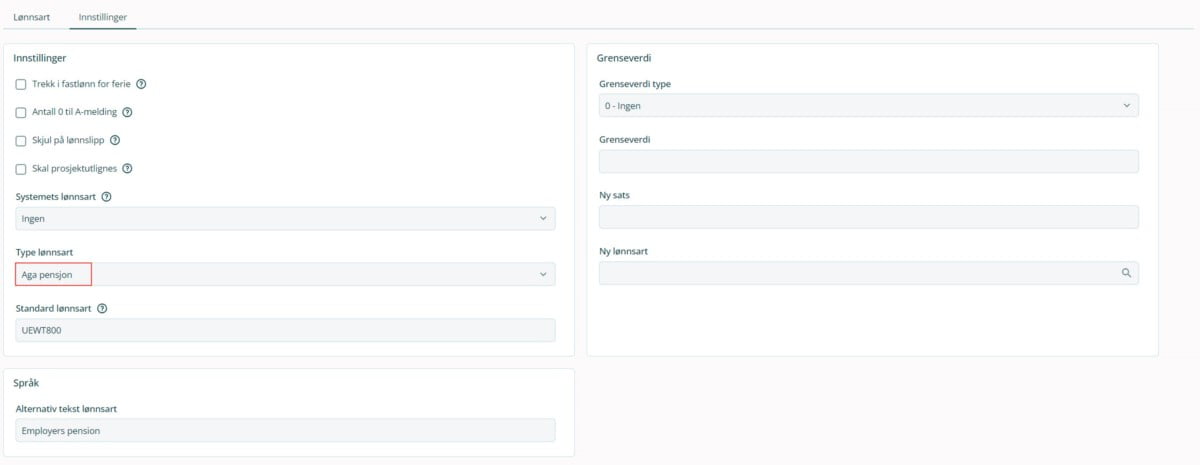This screenshot has width=1200, height=465.
Task: Show help tooltip for Skjul på lønnslipp
Action: (x=115, y=141)
